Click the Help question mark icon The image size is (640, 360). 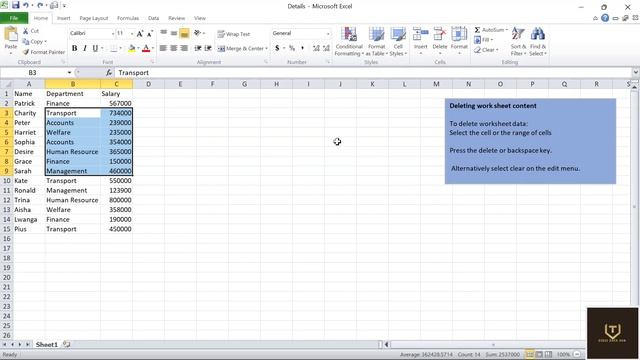[x=605, y=18]
